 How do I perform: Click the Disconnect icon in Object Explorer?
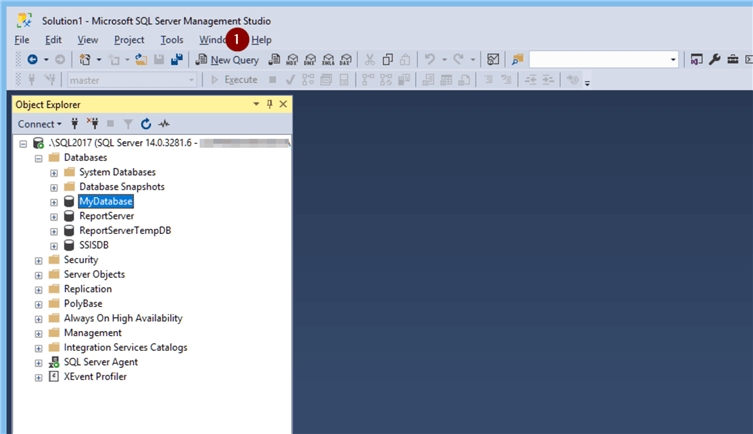pyautogui.click(x=93, y=124)
